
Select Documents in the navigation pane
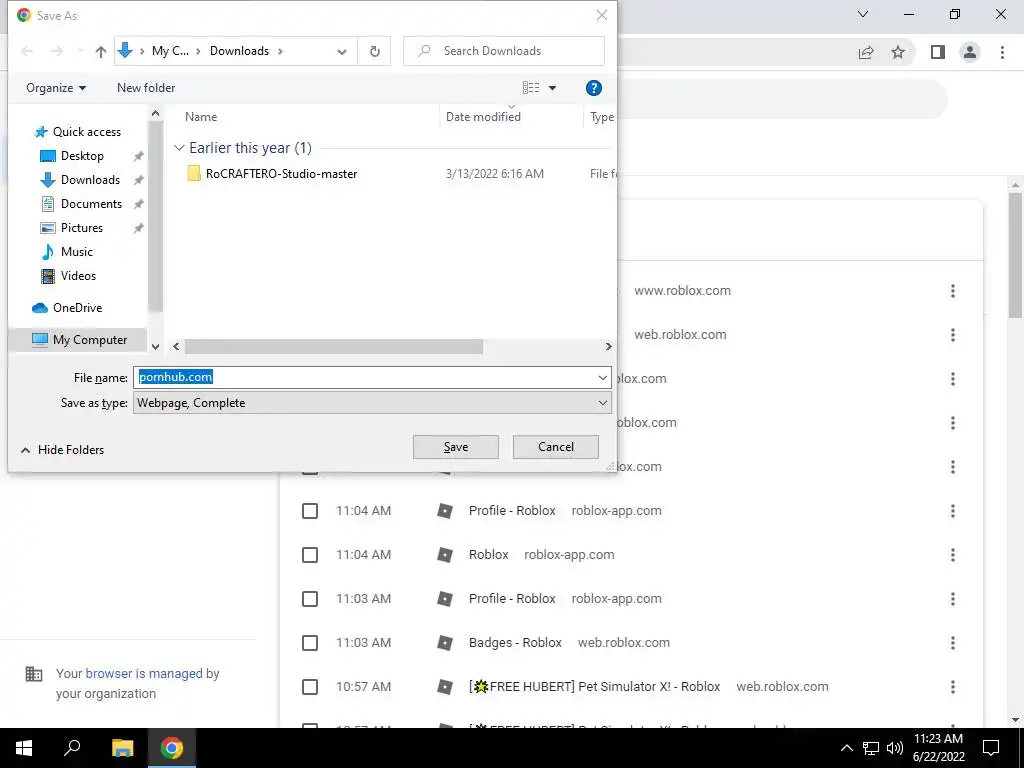pyautogui.click(x=91, y=204)
